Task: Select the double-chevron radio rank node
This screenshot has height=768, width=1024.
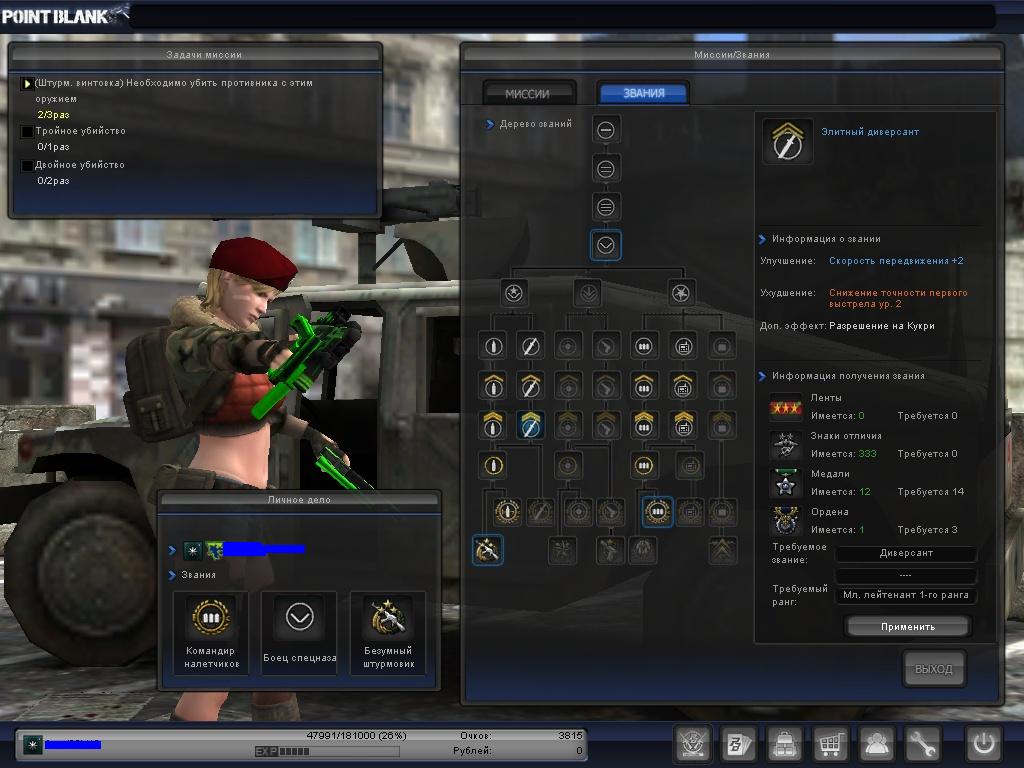Action: 683,425
